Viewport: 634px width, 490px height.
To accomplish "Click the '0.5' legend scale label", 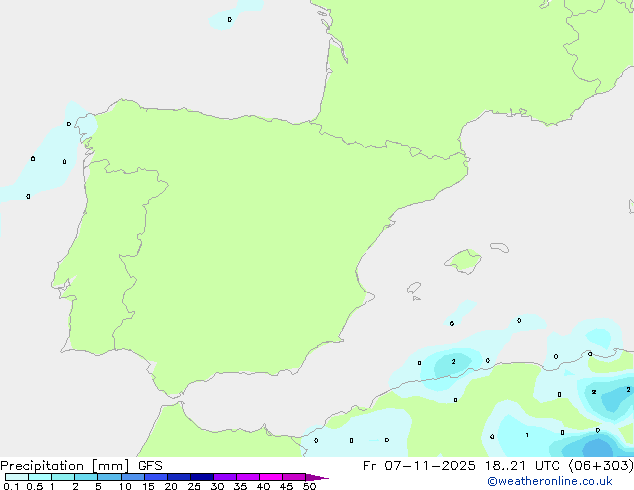I will [35, 486].
